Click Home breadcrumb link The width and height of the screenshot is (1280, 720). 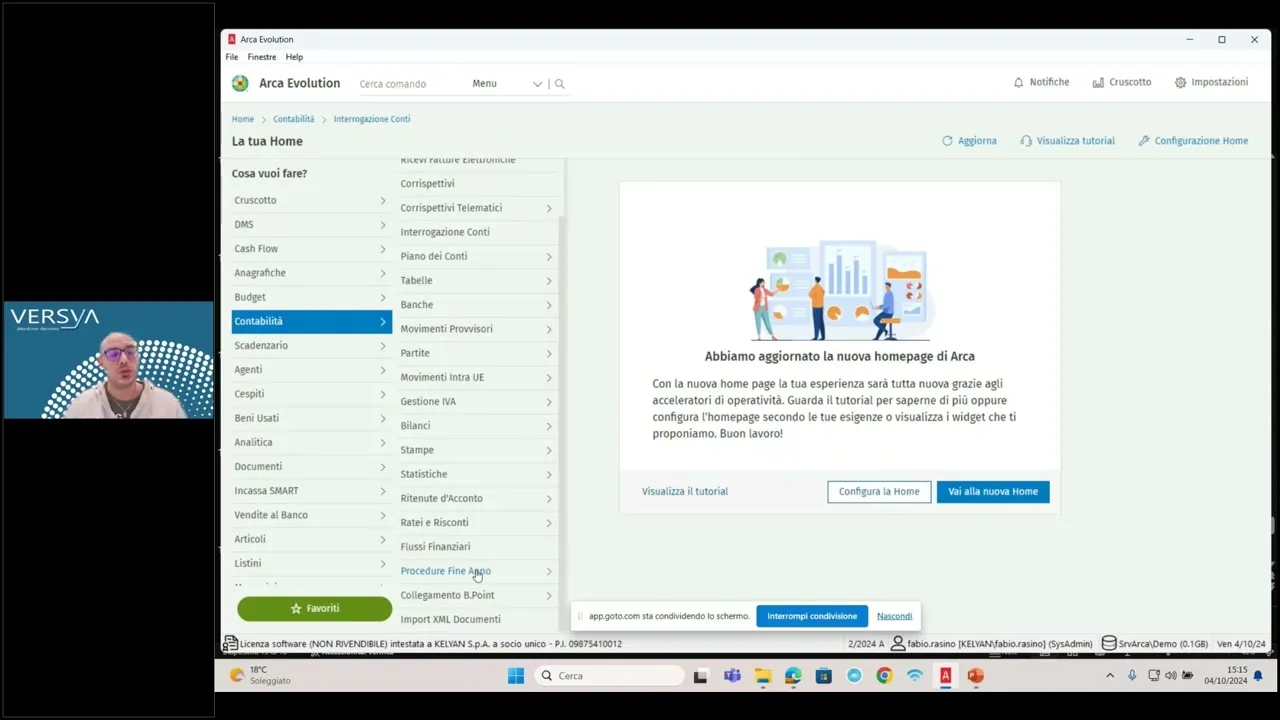(243, 119)
